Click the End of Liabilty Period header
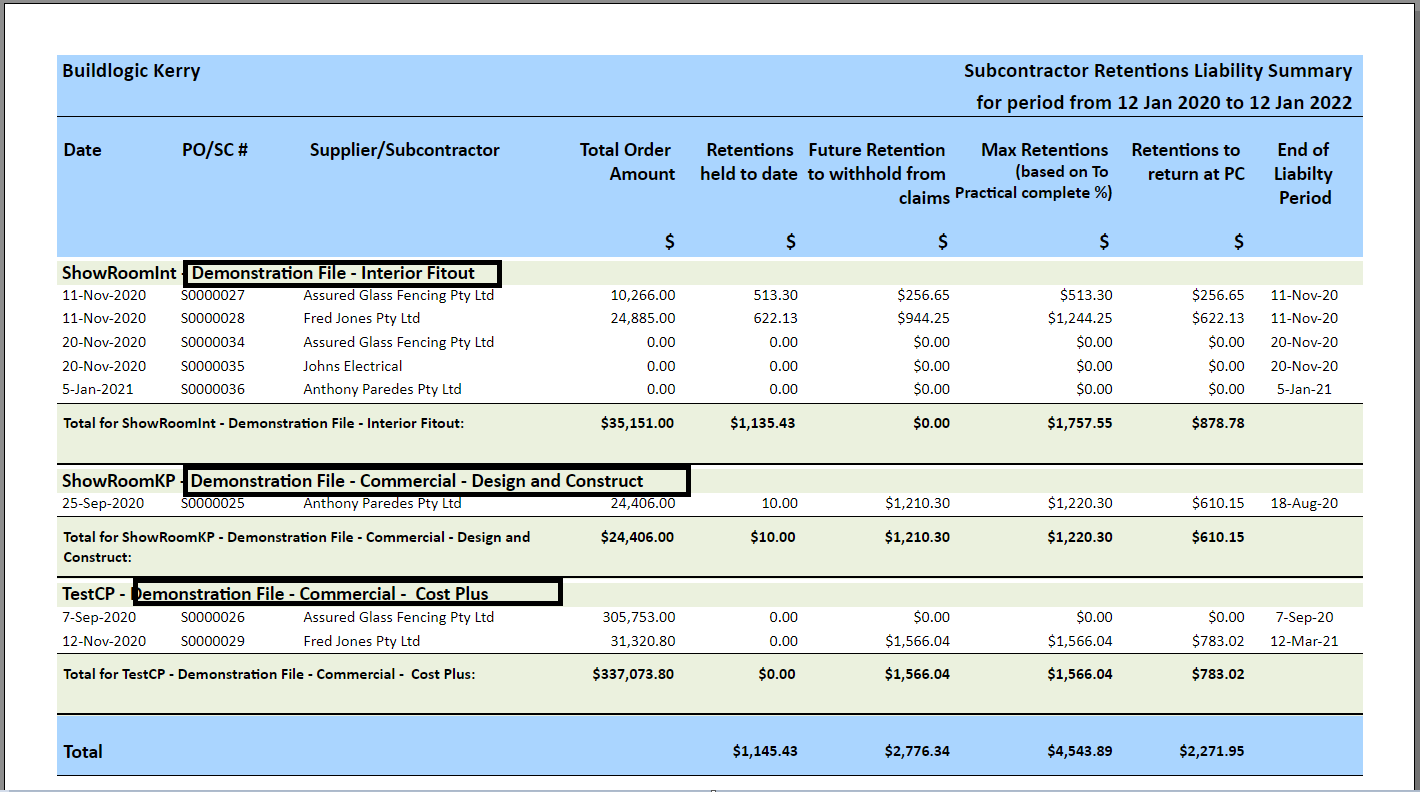 click(1303, 174)
